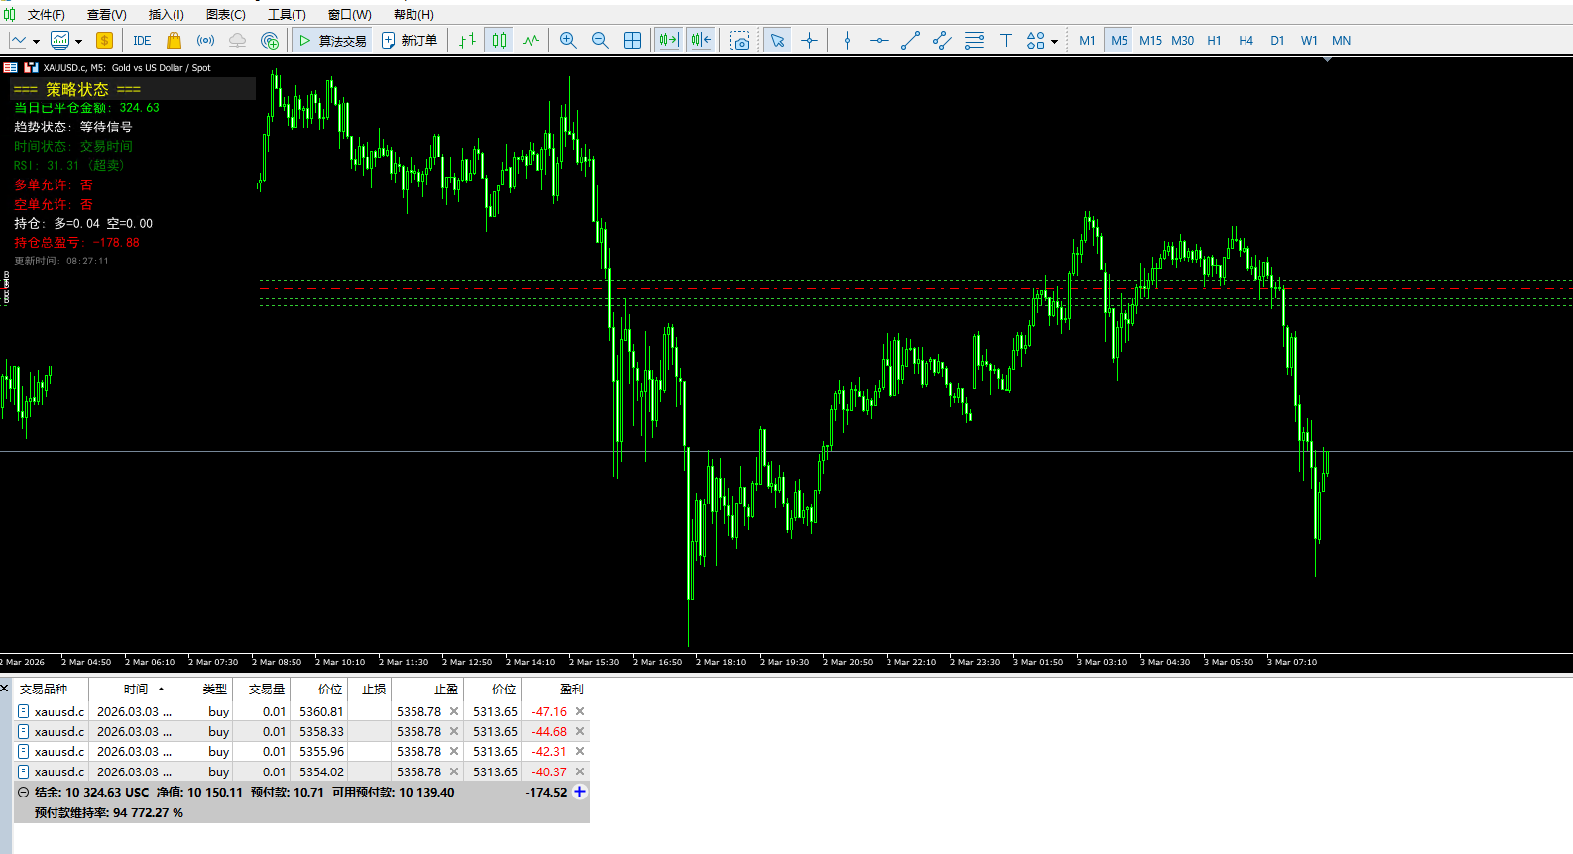Switch chart to line chart type
This screenshot has height=854, width=1573.
[x=531, y=40]
